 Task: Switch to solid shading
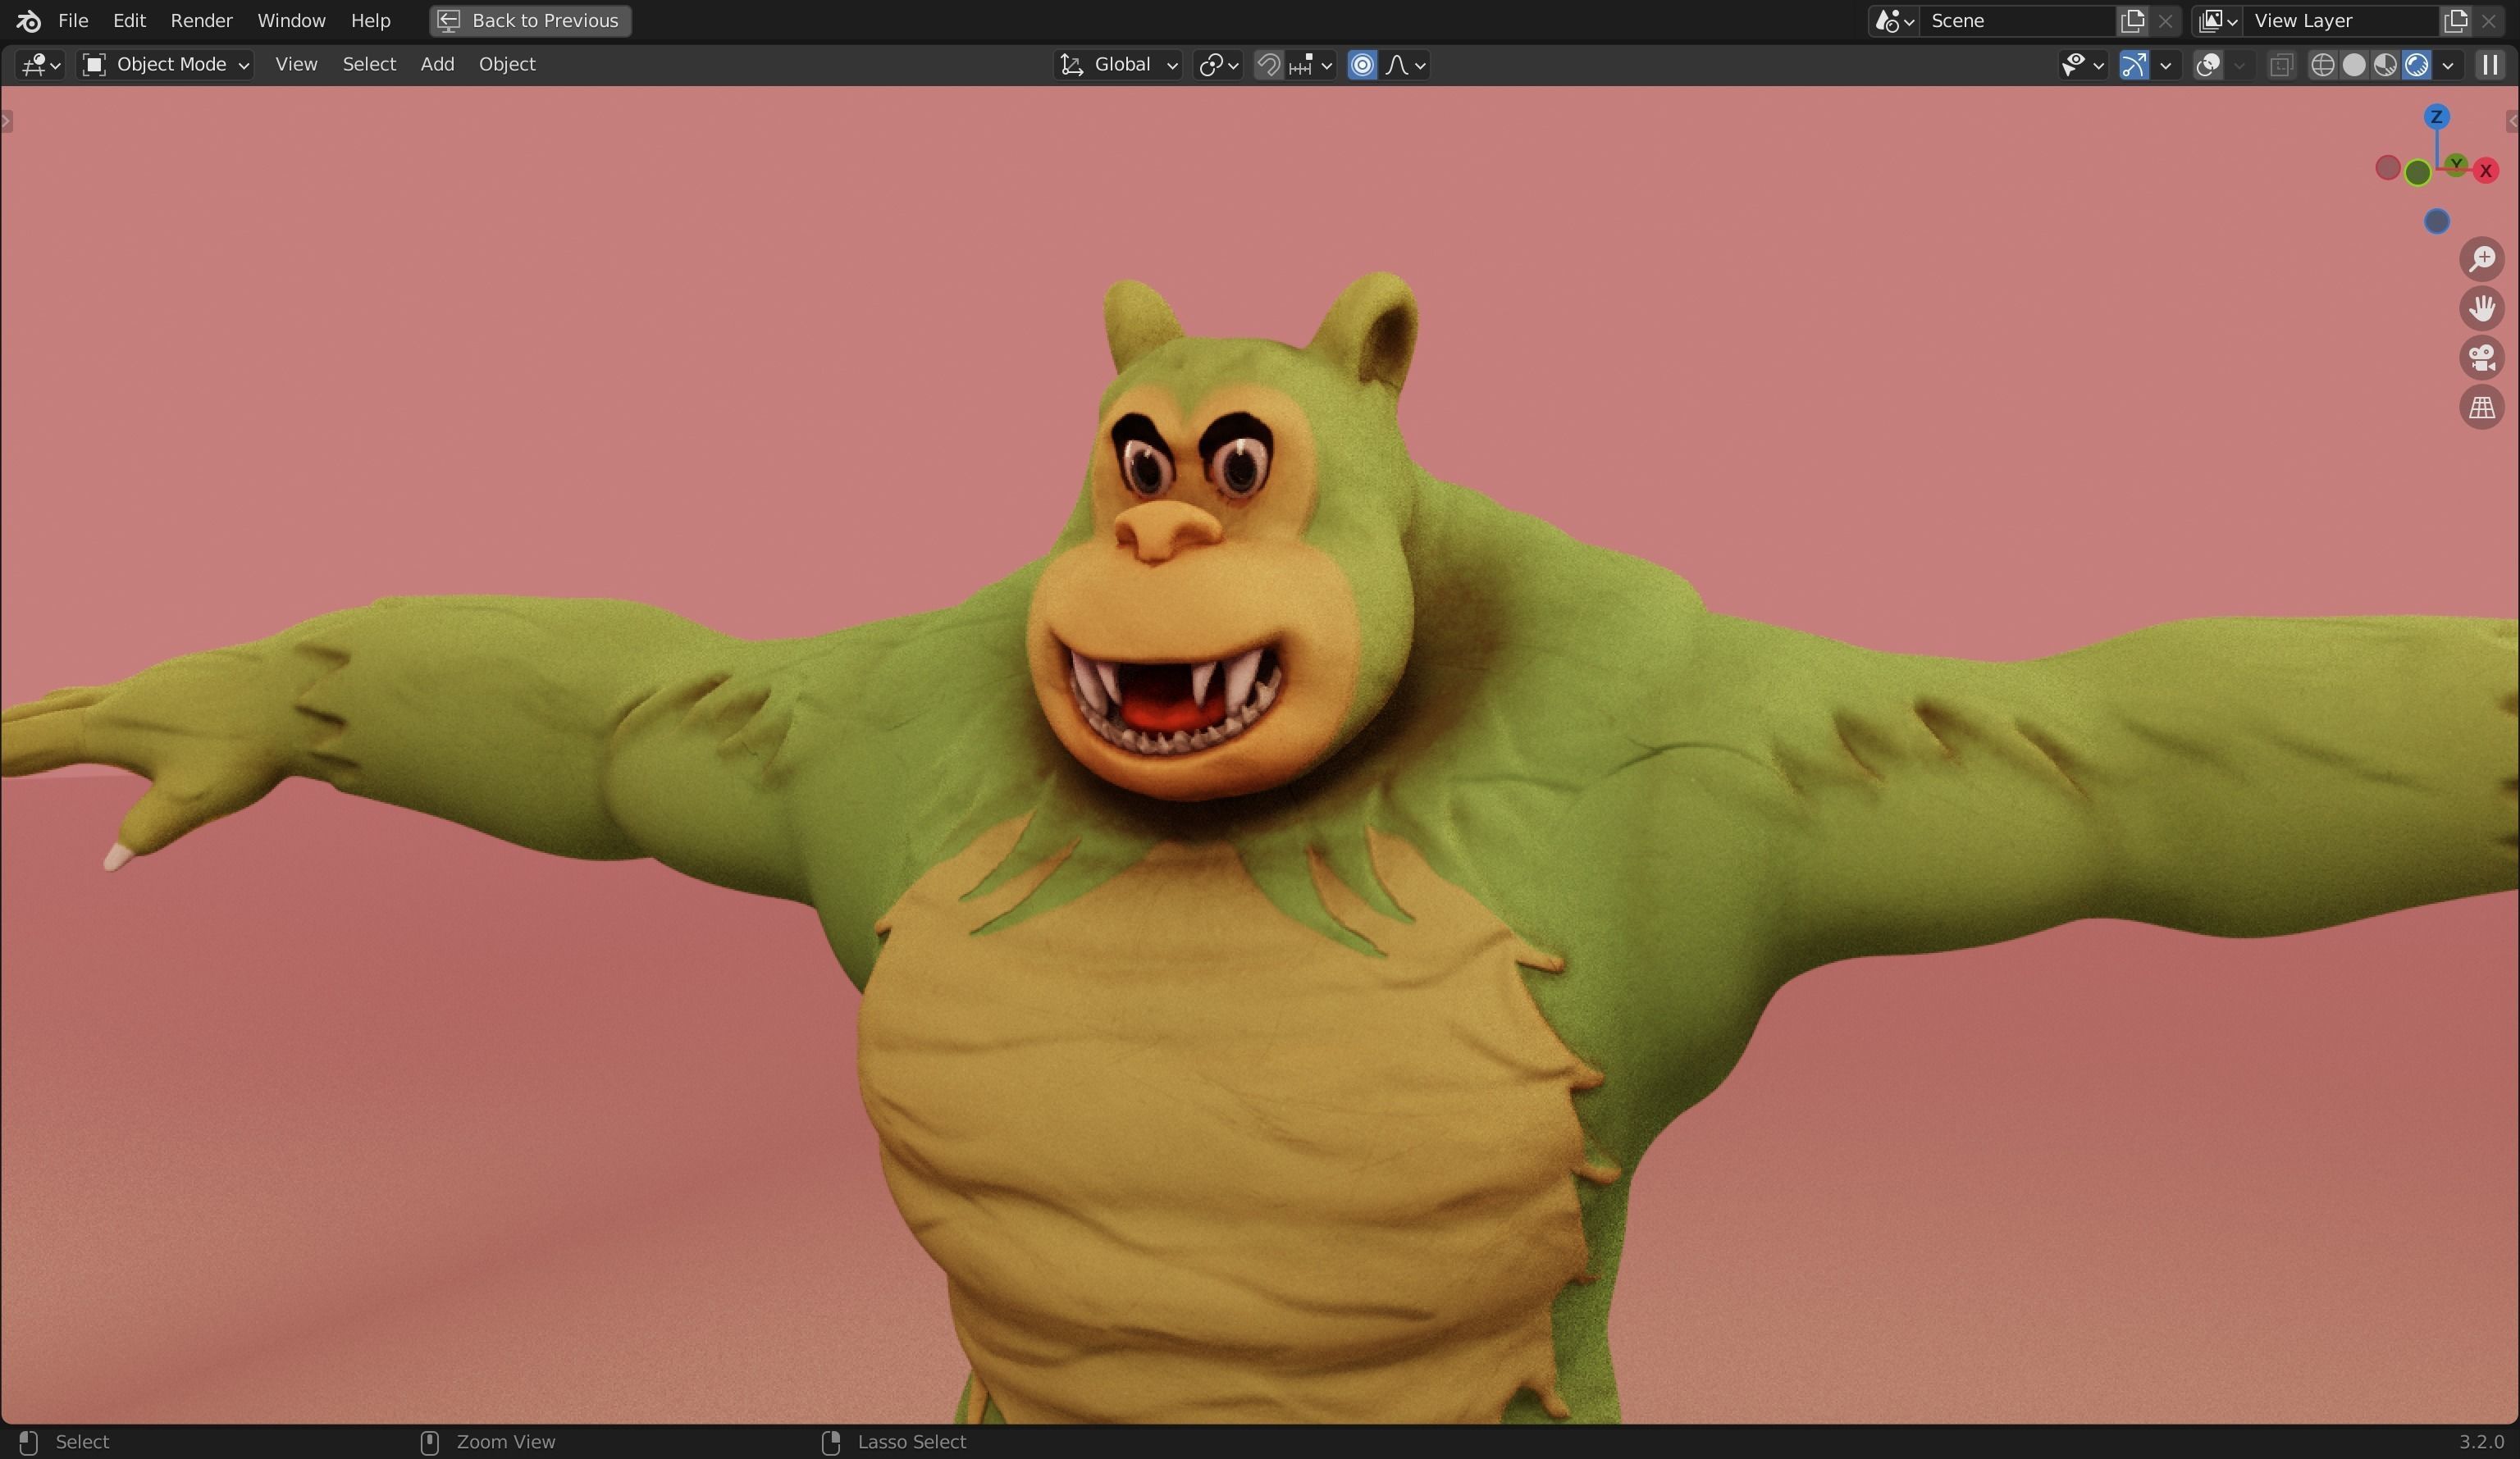(x=2354, y=65)
